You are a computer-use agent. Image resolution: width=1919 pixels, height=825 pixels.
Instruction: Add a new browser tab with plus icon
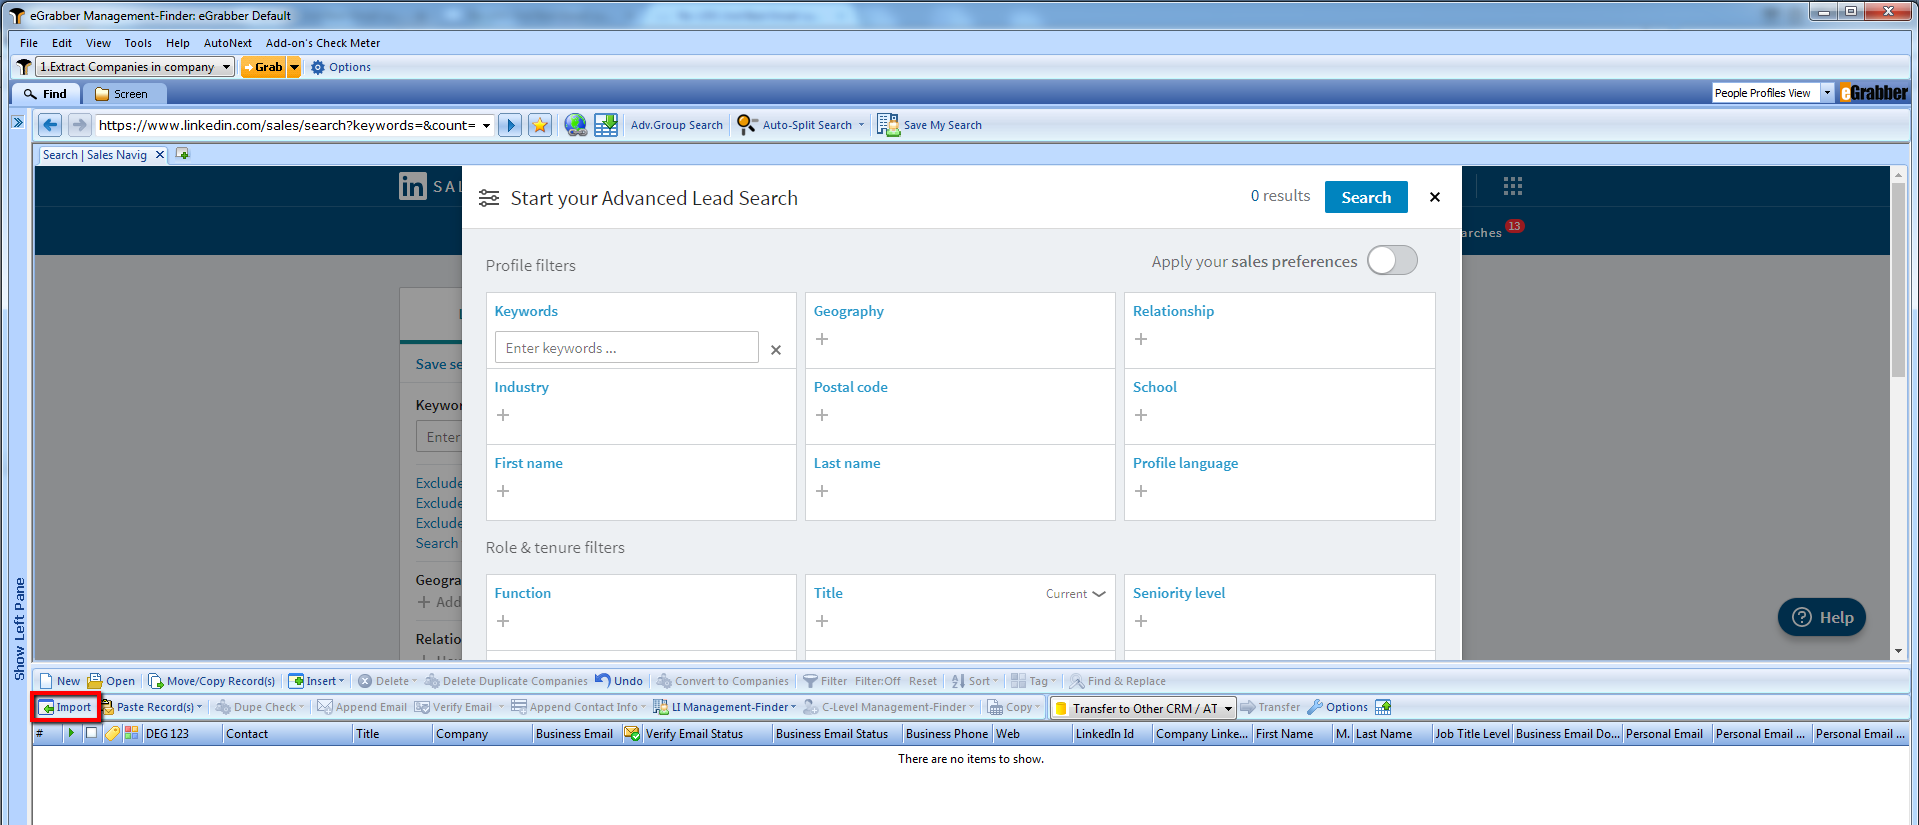[182, 154]
